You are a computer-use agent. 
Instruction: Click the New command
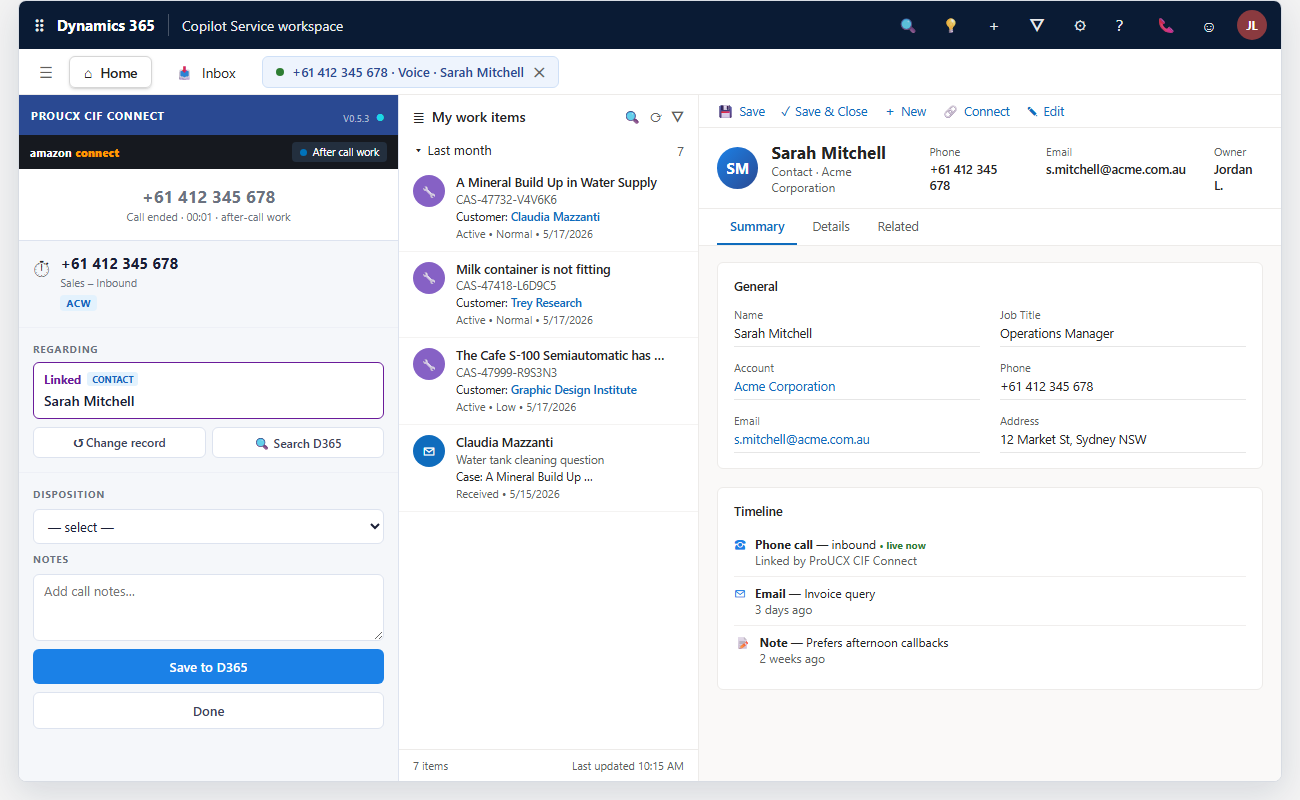[906, 112]
